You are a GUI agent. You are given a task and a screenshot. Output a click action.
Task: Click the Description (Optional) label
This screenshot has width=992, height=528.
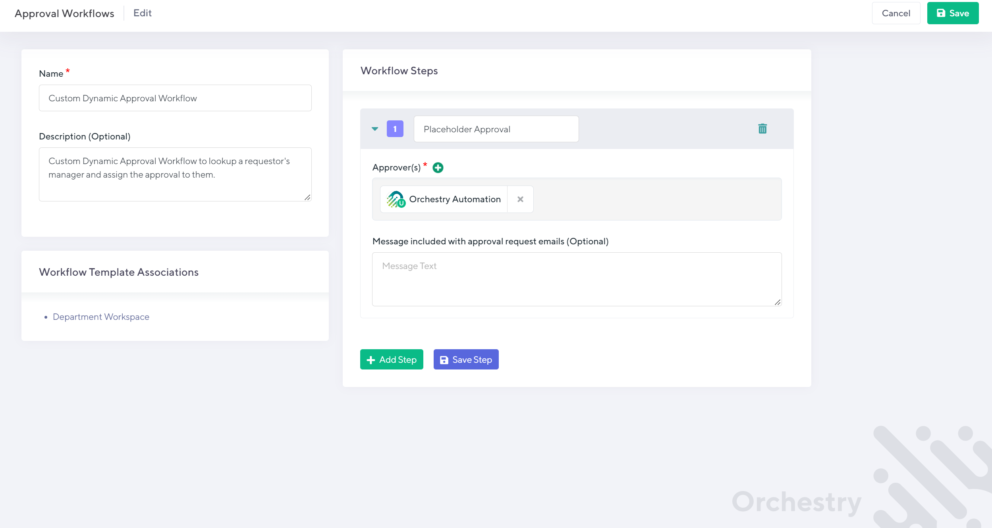coord(85,137)
